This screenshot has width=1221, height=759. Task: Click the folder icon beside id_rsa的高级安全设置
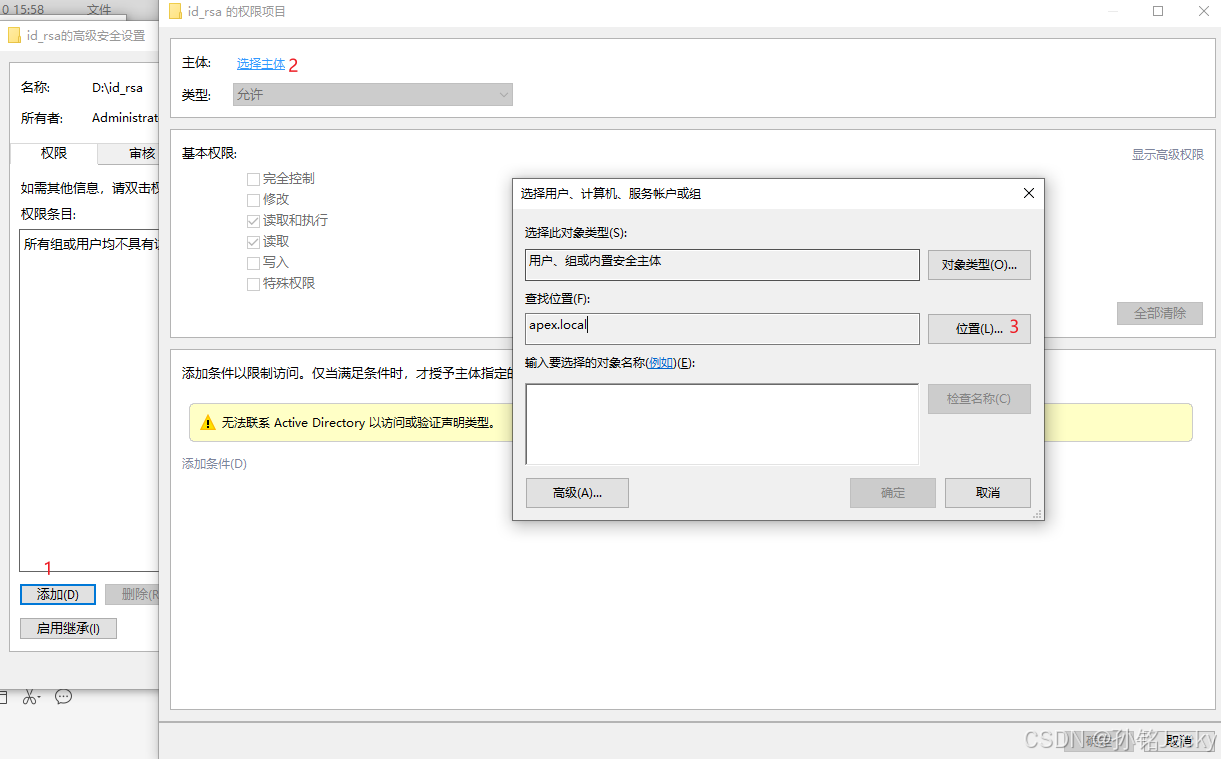pyautogui.click(x=14, y=33)
